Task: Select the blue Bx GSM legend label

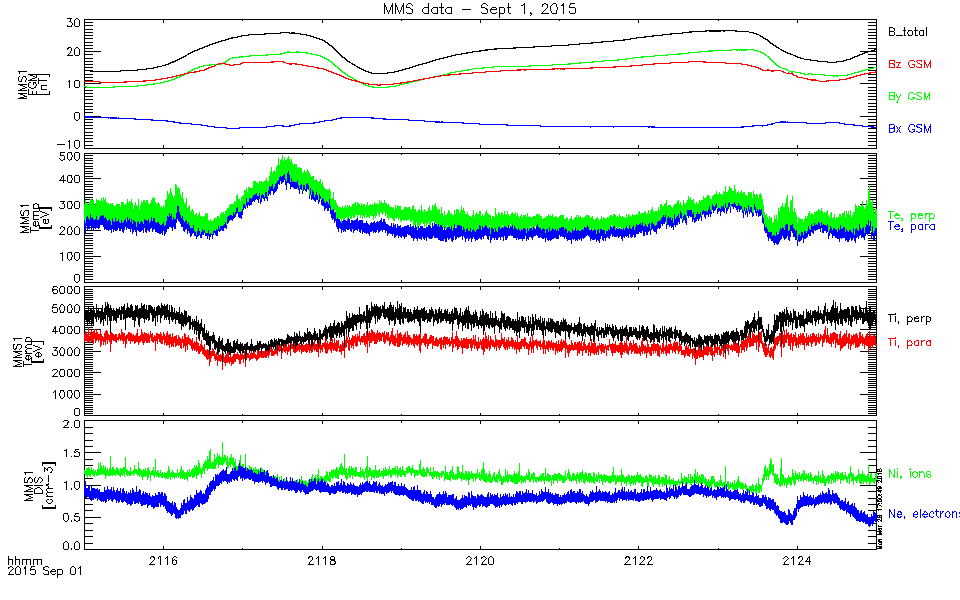Action: pyautogui.click(x=910, y=130)
